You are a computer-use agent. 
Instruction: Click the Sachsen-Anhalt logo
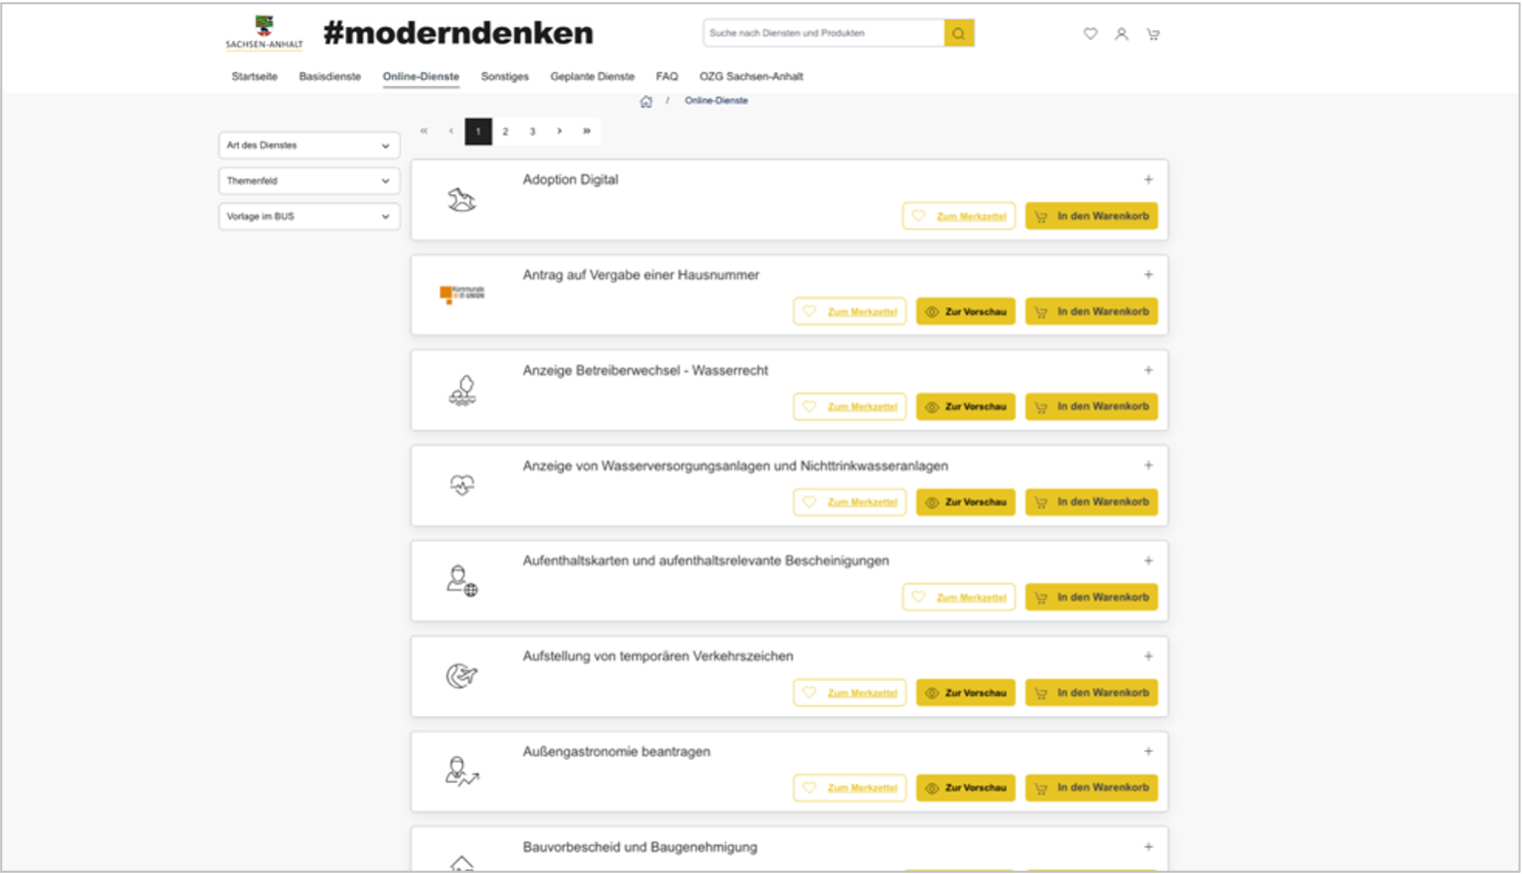pyautogui.click(x=264, y=33)
